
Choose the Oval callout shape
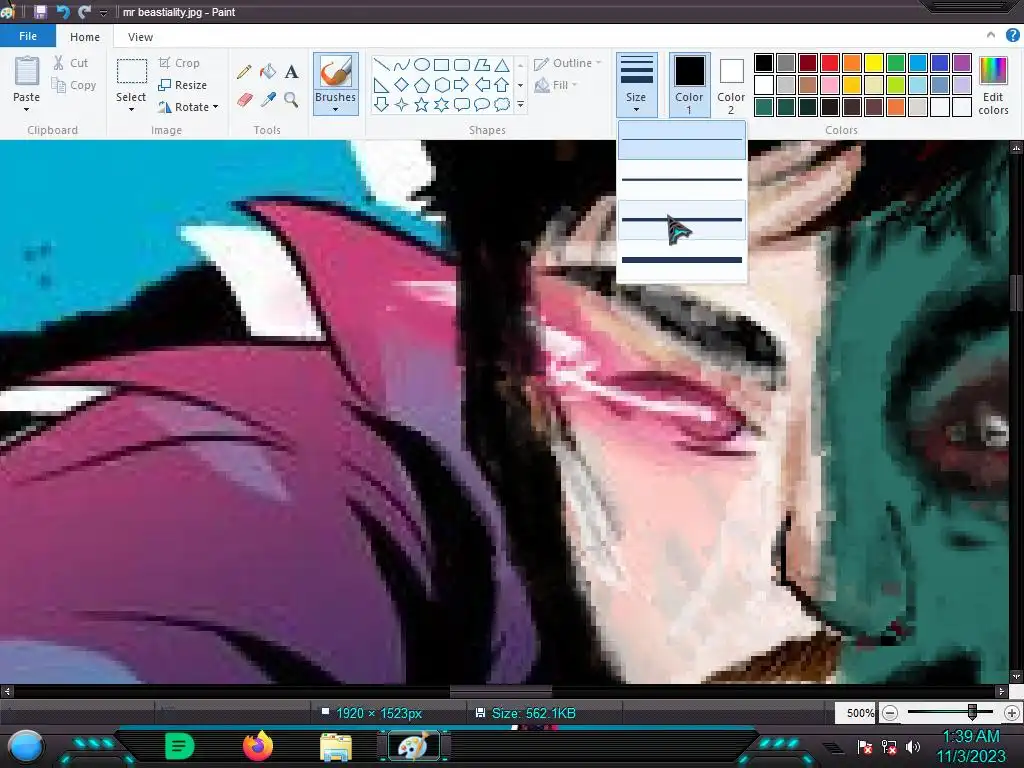(x=482, y=104)
